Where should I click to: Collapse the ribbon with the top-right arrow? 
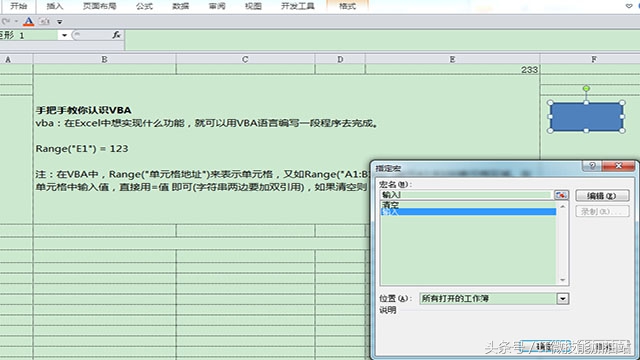point(629,6)
